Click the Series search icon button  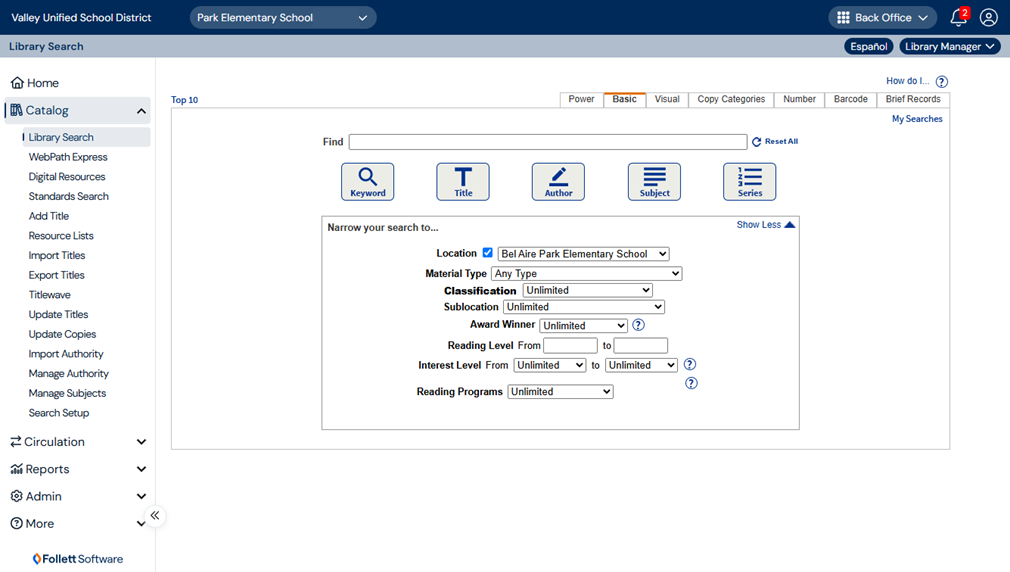[x=749, y=182]
